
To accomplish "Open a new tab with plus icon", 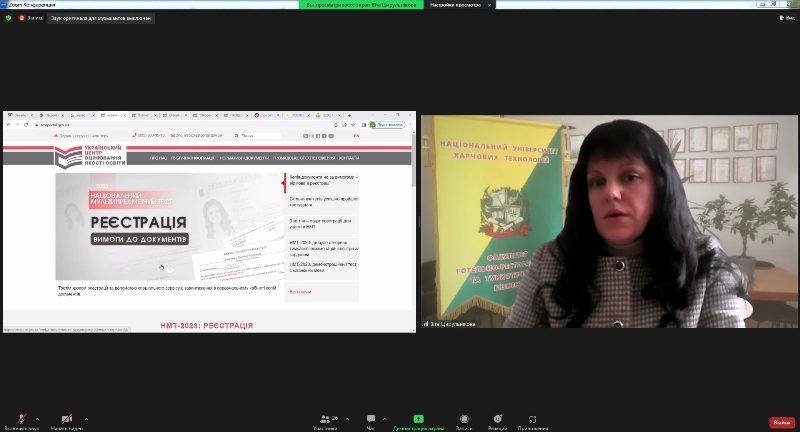I will click(x=349, y=115).
